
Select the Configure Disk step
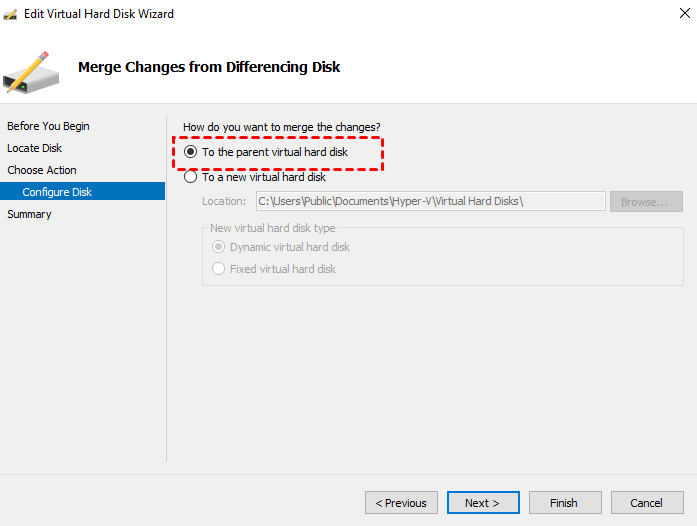(57, 192)
